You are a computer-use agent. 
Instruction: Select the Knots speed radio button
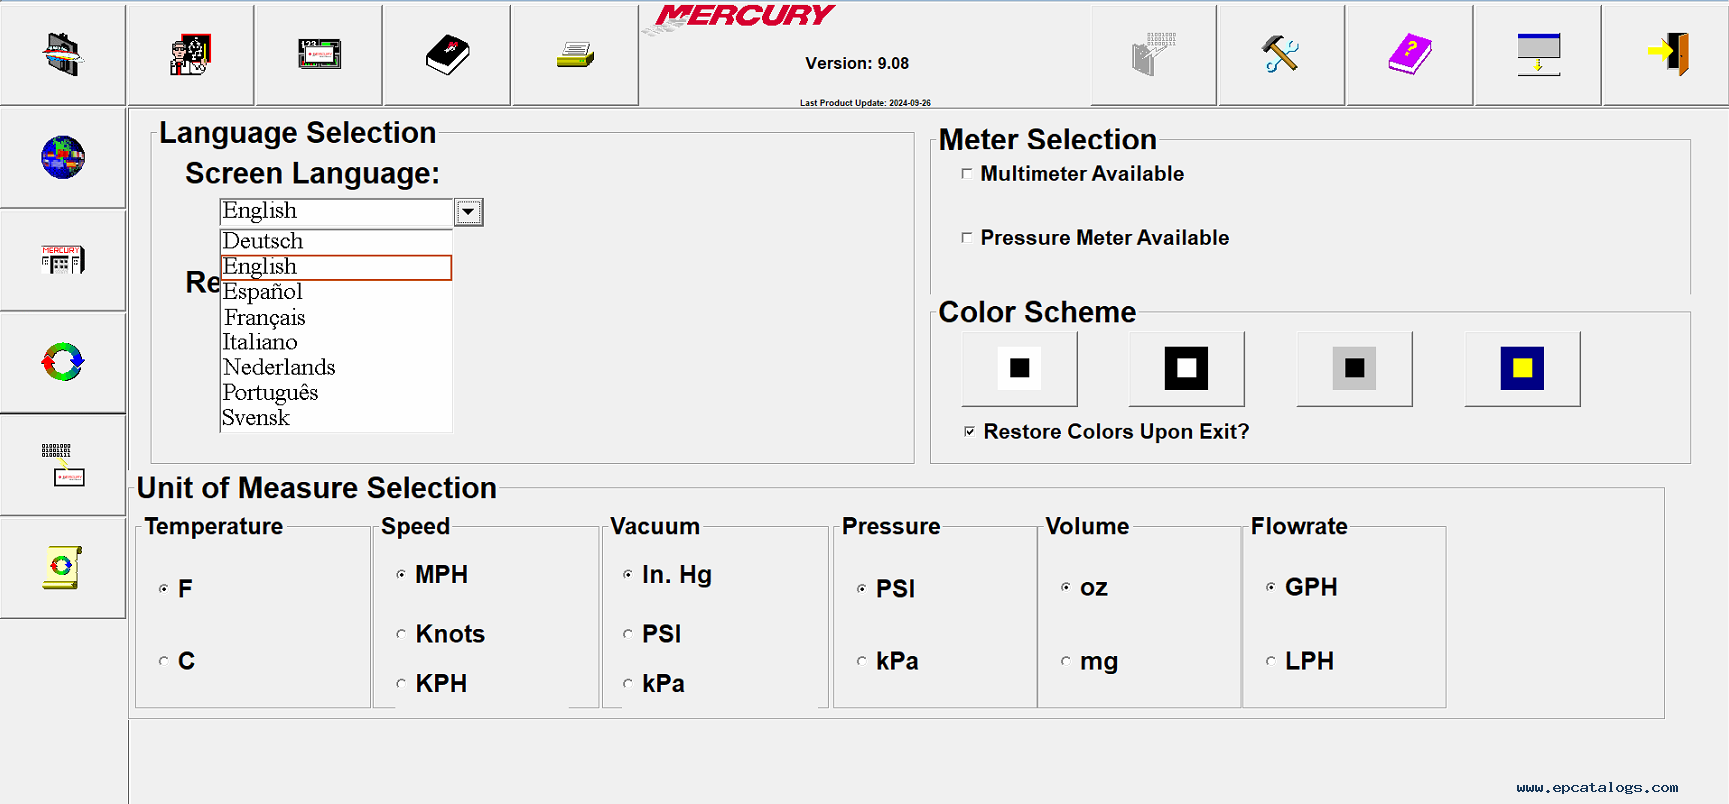point(401,634)
